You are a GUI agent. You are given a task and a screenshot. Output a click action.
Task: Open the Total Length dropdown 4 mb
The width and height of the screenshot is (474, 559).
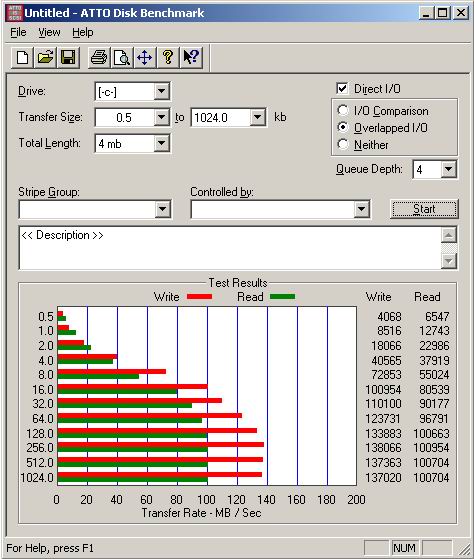161,143
